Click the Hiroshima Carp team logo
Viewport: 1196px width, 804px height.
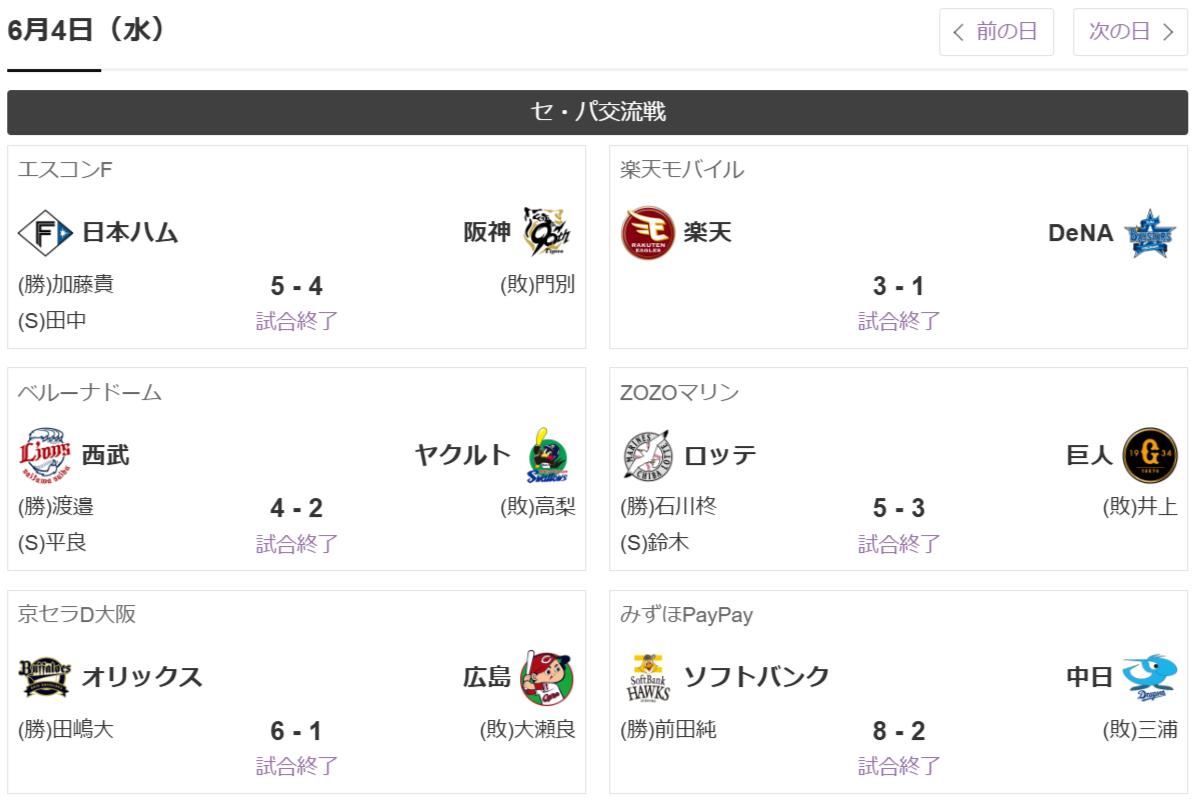(x=546, y=678)
